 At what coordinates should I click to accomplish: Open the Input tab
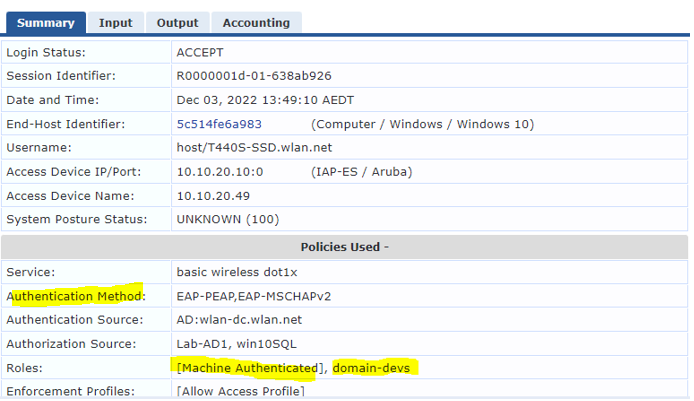pos(115,22)
